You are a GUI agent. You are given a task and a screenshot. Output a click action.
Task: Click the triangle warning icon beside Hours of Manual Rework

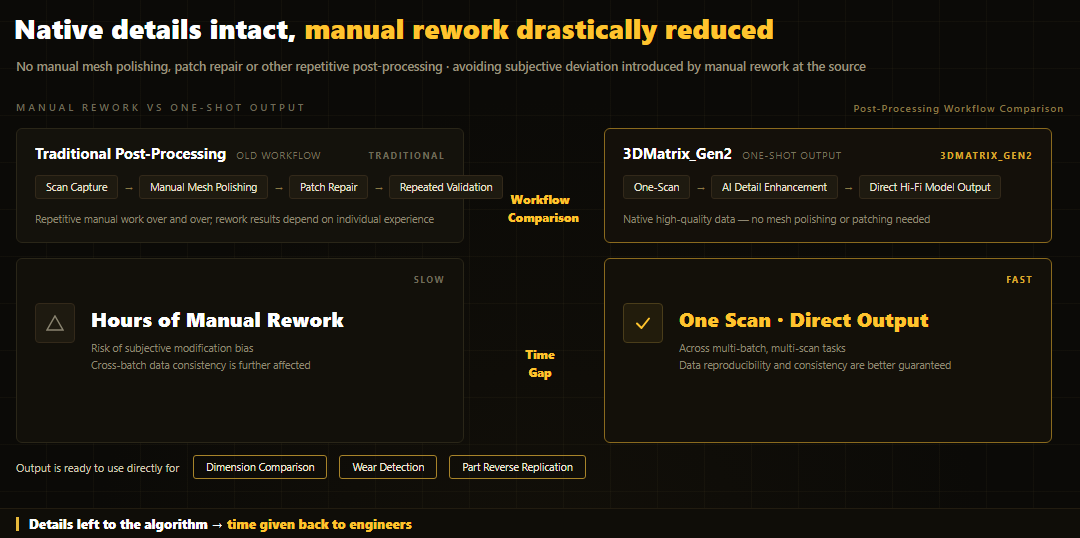coord(55,323)
